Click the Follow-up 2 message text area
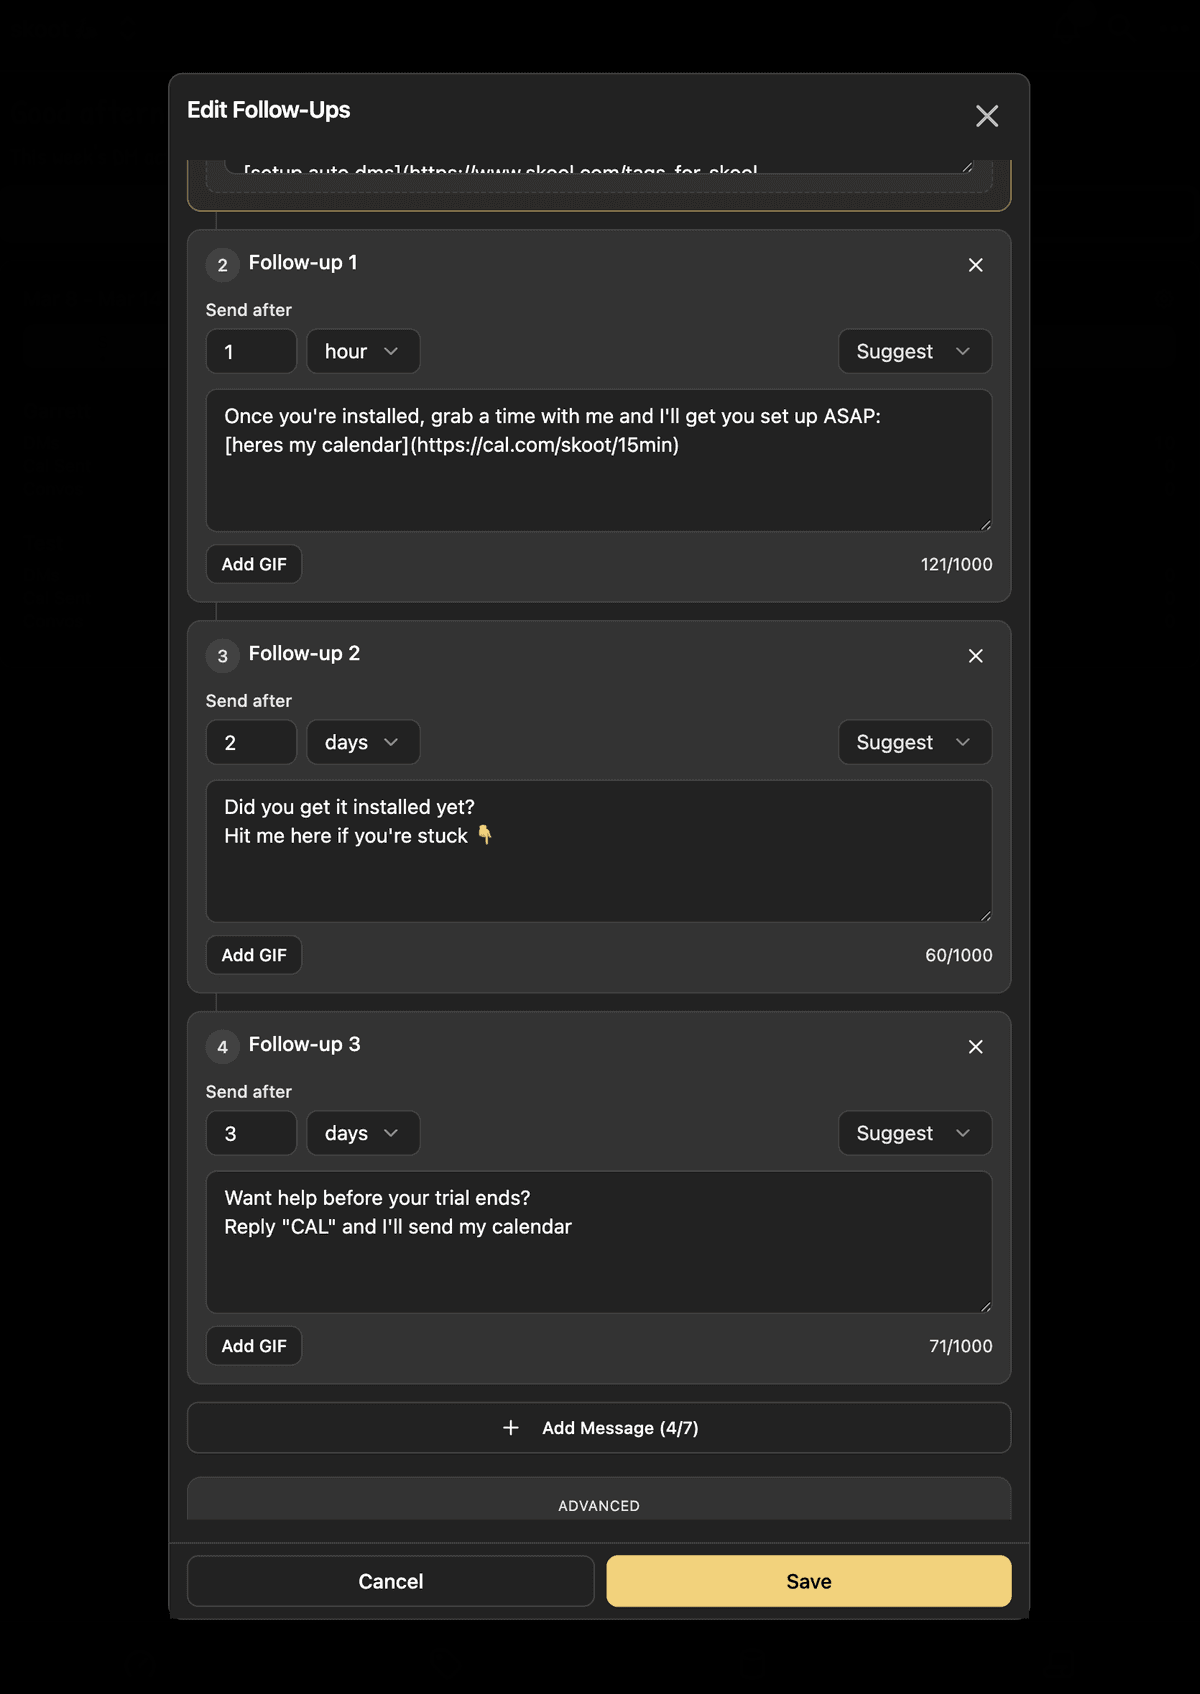This screenshot has height=1694, width=1200. [x=598, y=851]
